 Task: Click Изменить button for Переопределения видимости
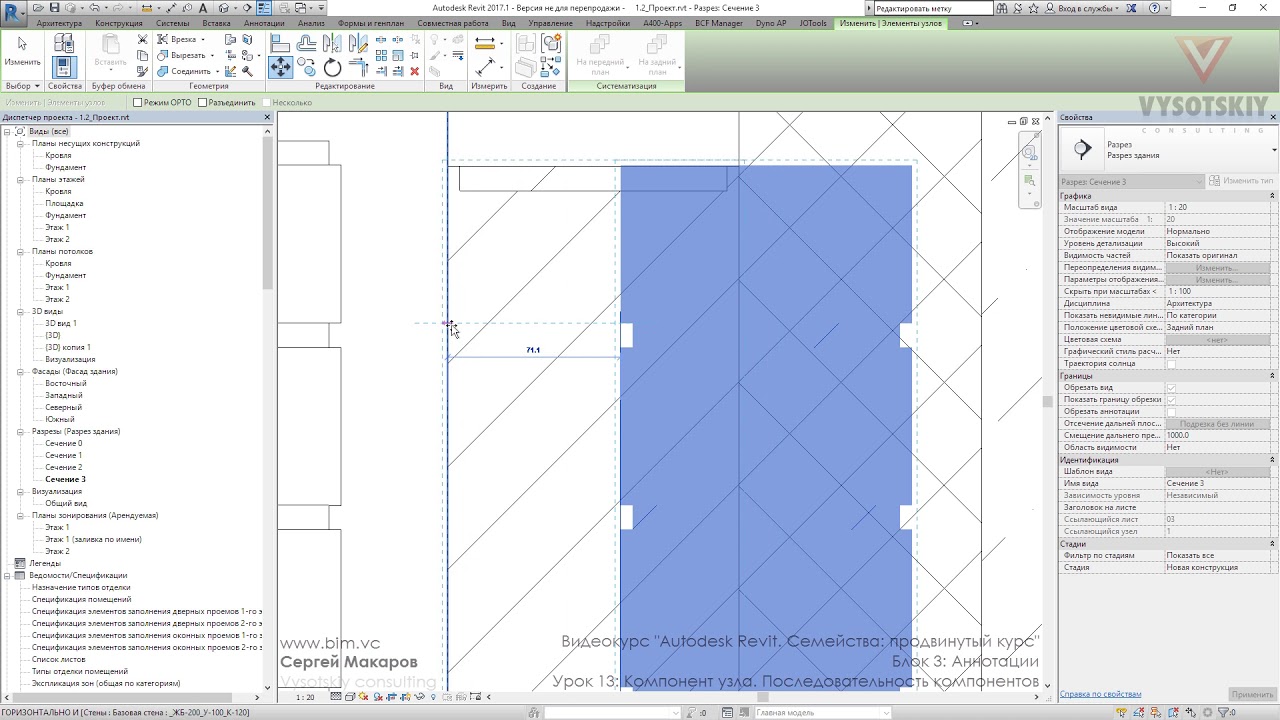click(x=1216, y=268)
